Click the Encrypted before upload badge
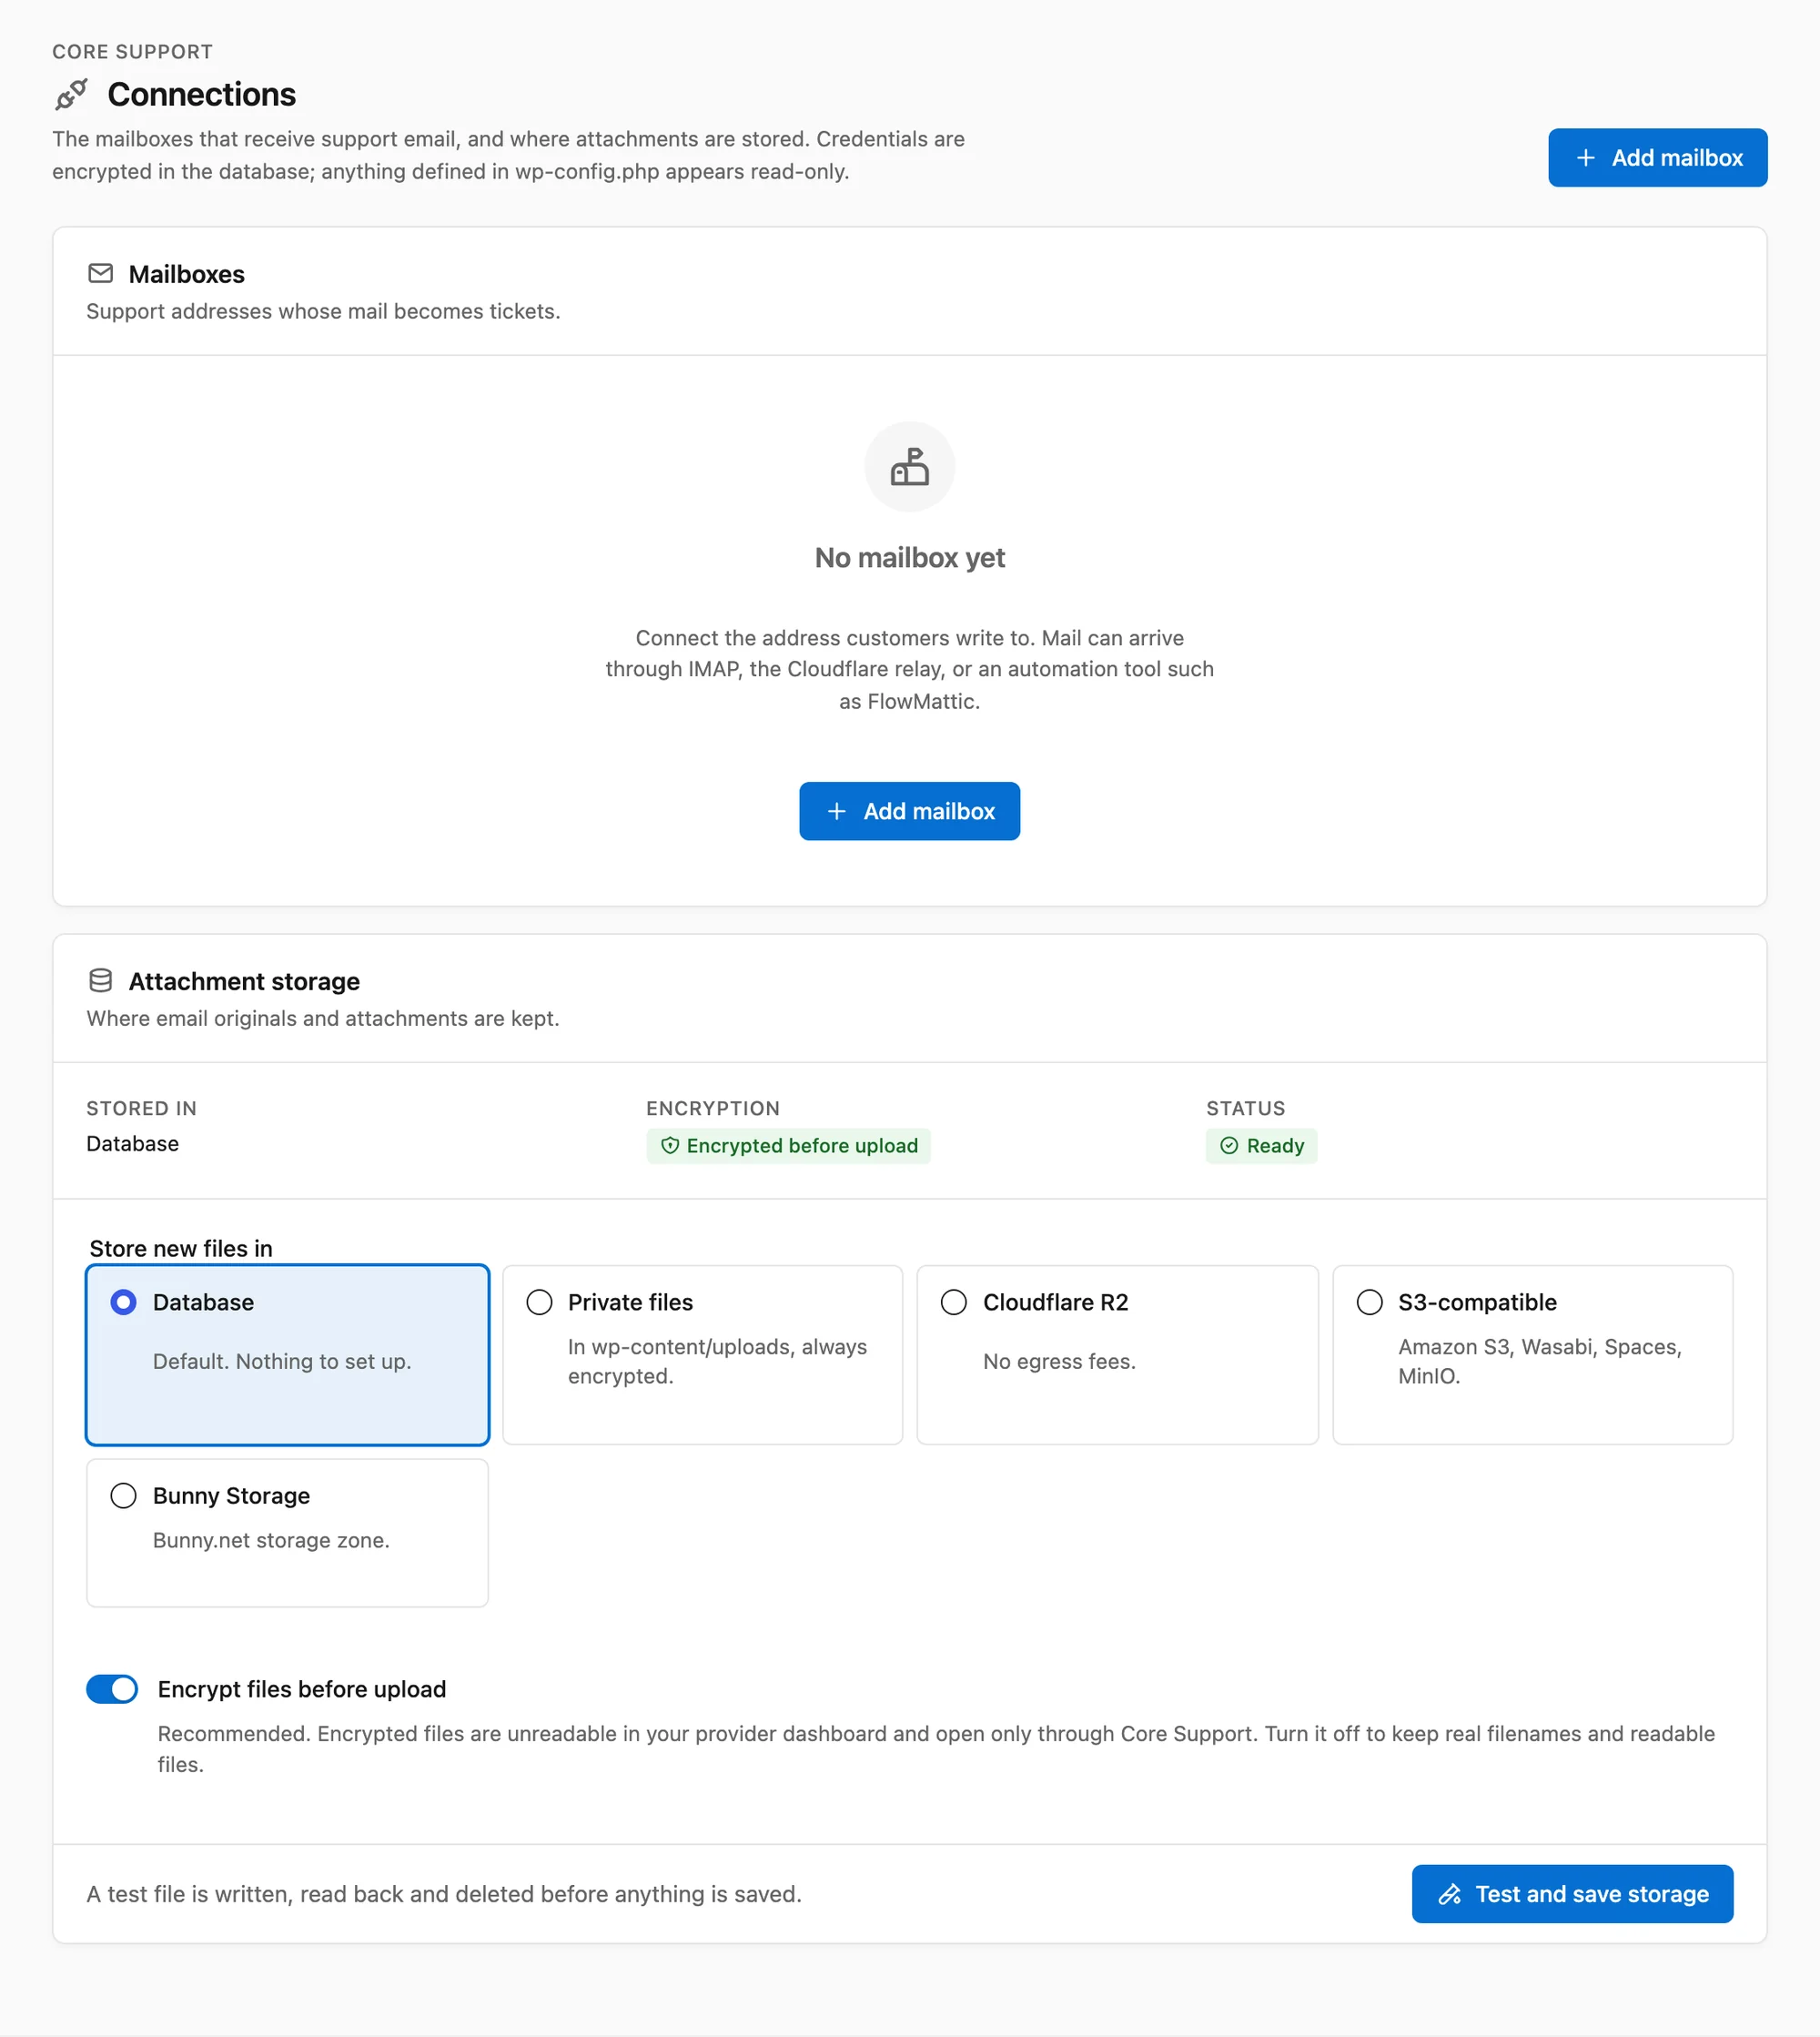This screenshot has width=1820, height=2037. (x=788, y=1145)
